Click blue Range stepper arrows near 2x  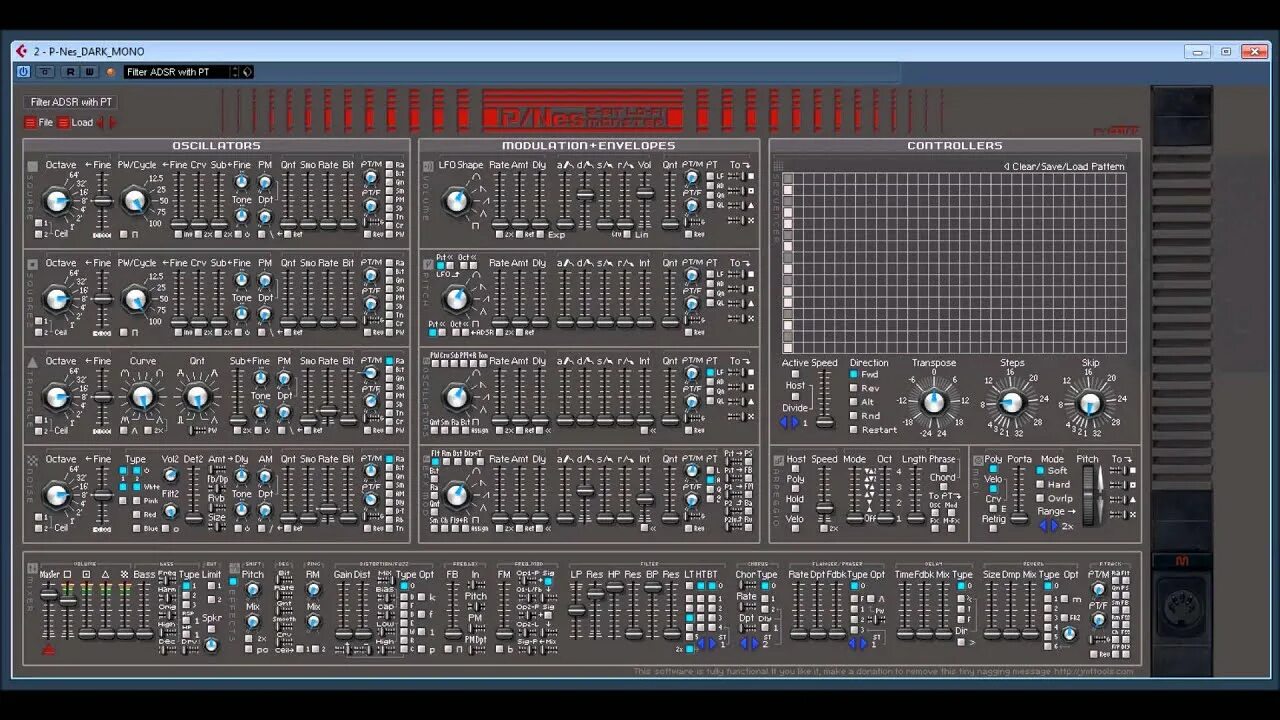[x=1048, y=526]
